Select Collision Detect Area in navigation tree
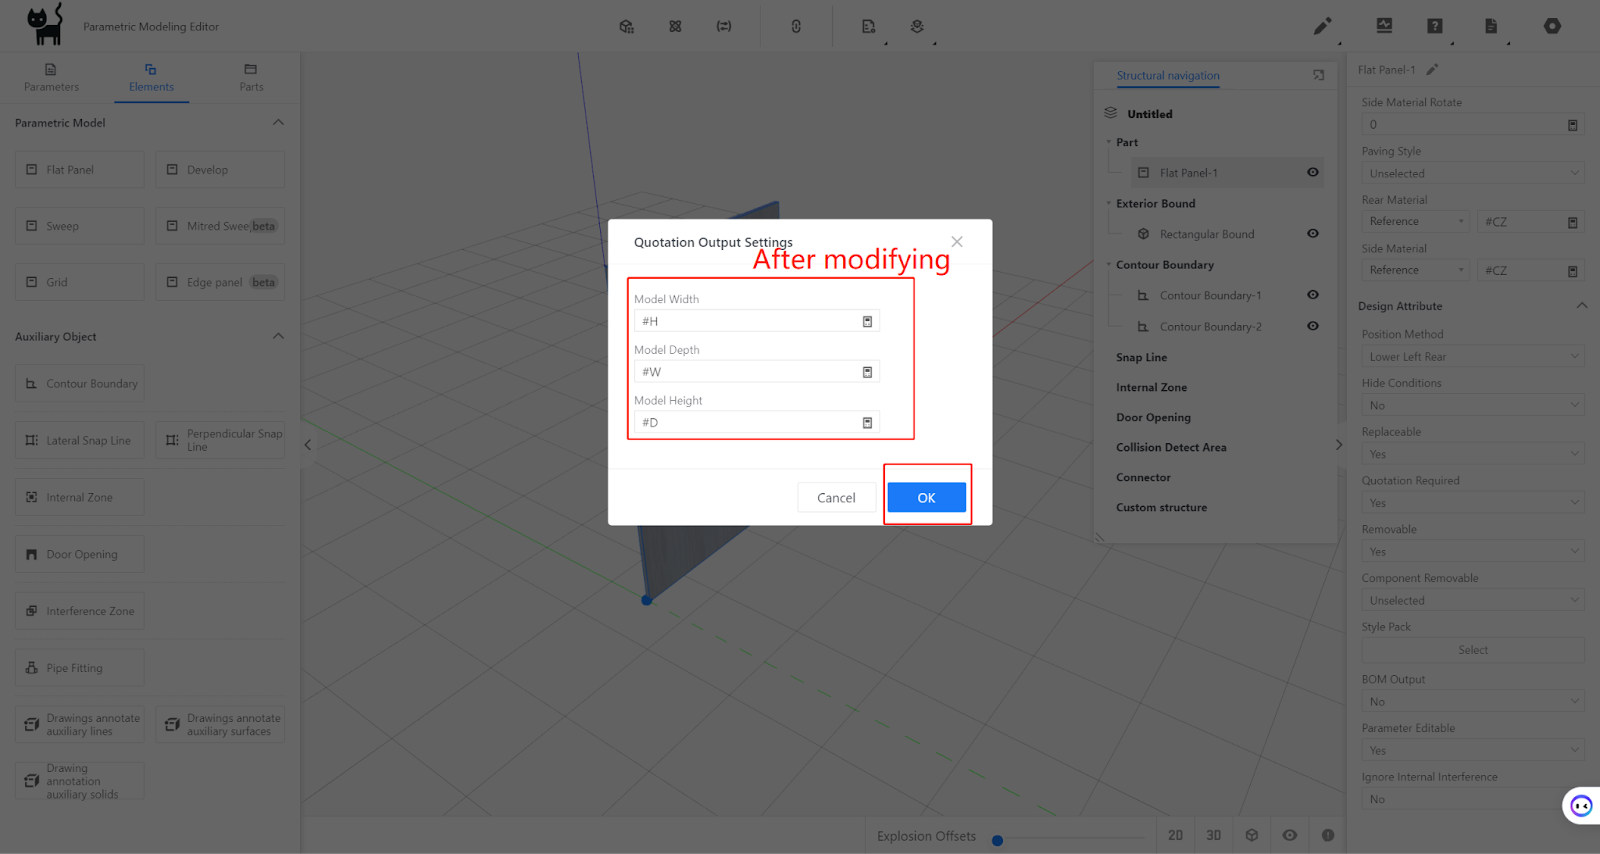The width and height of the screenshot is (1600, 854). 1171,447
